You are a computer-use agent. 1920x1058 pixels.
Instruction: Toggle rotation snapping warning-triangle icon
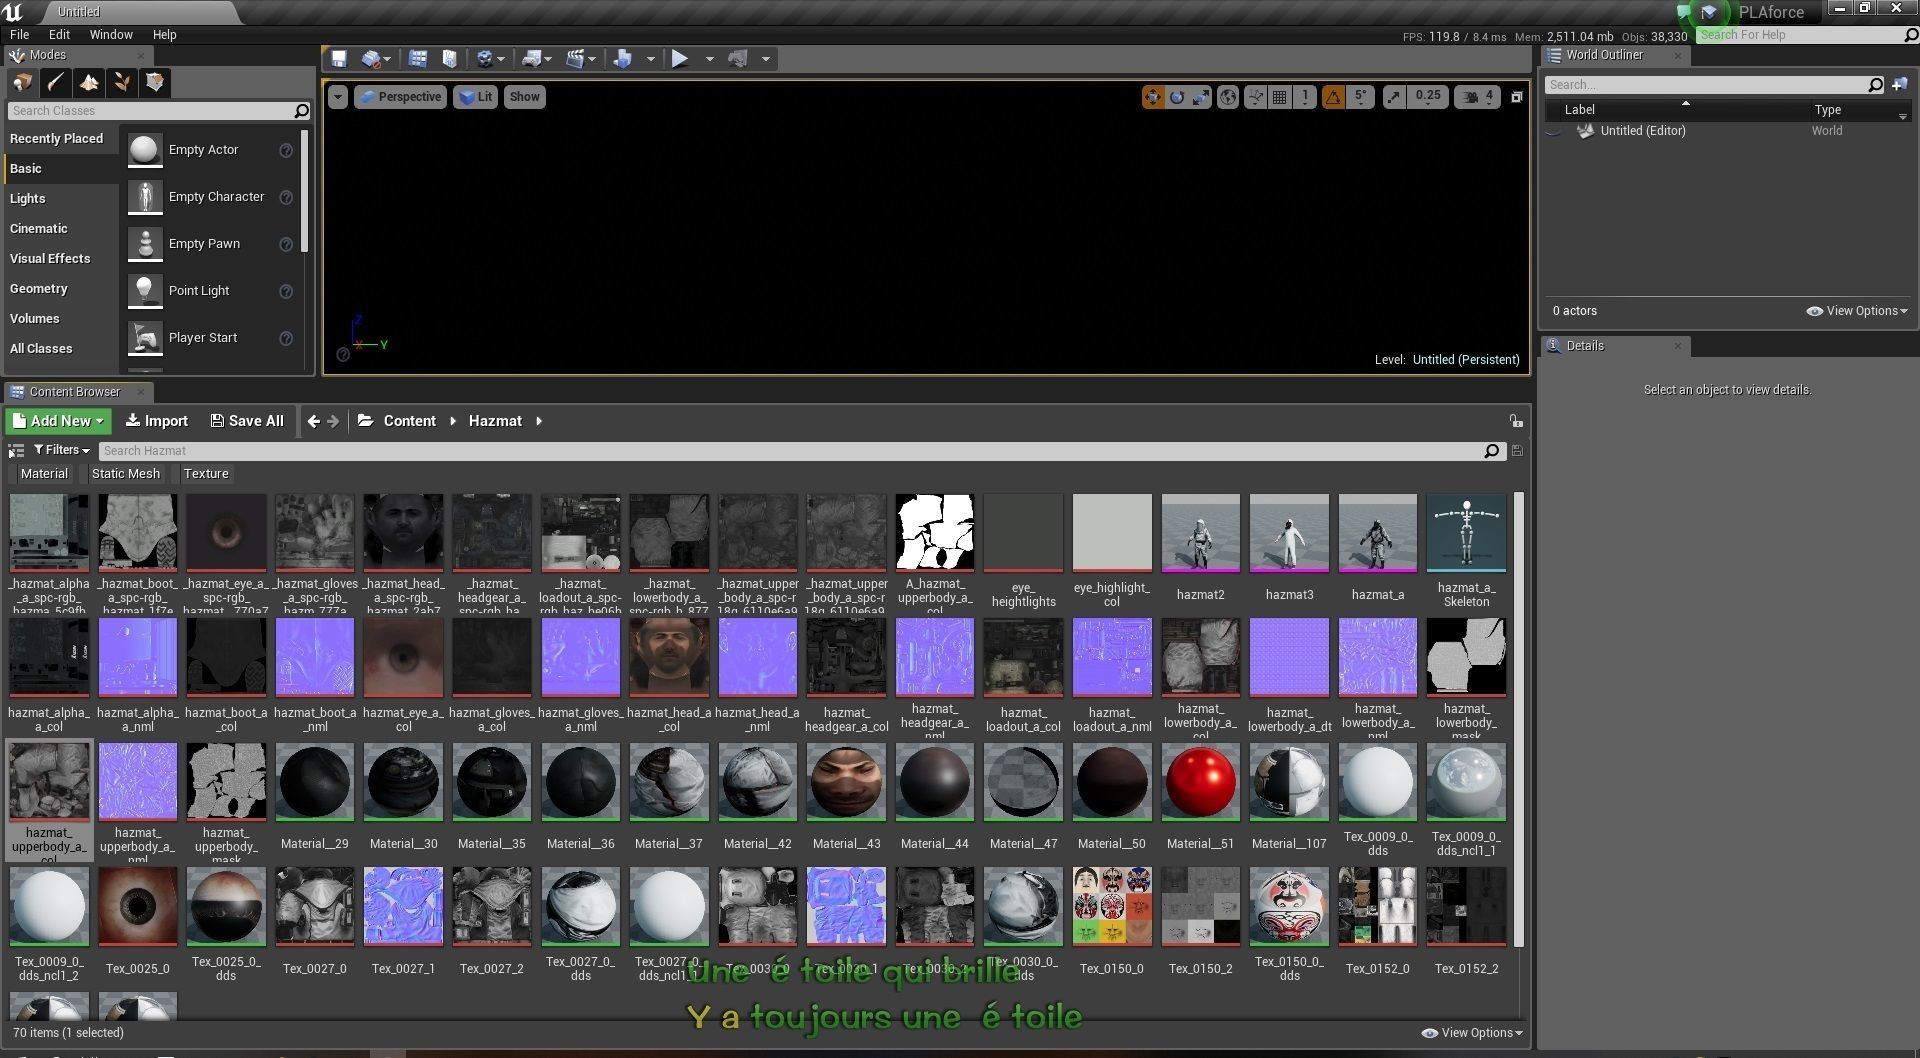pyautogui.click(x=1333, y=97)
